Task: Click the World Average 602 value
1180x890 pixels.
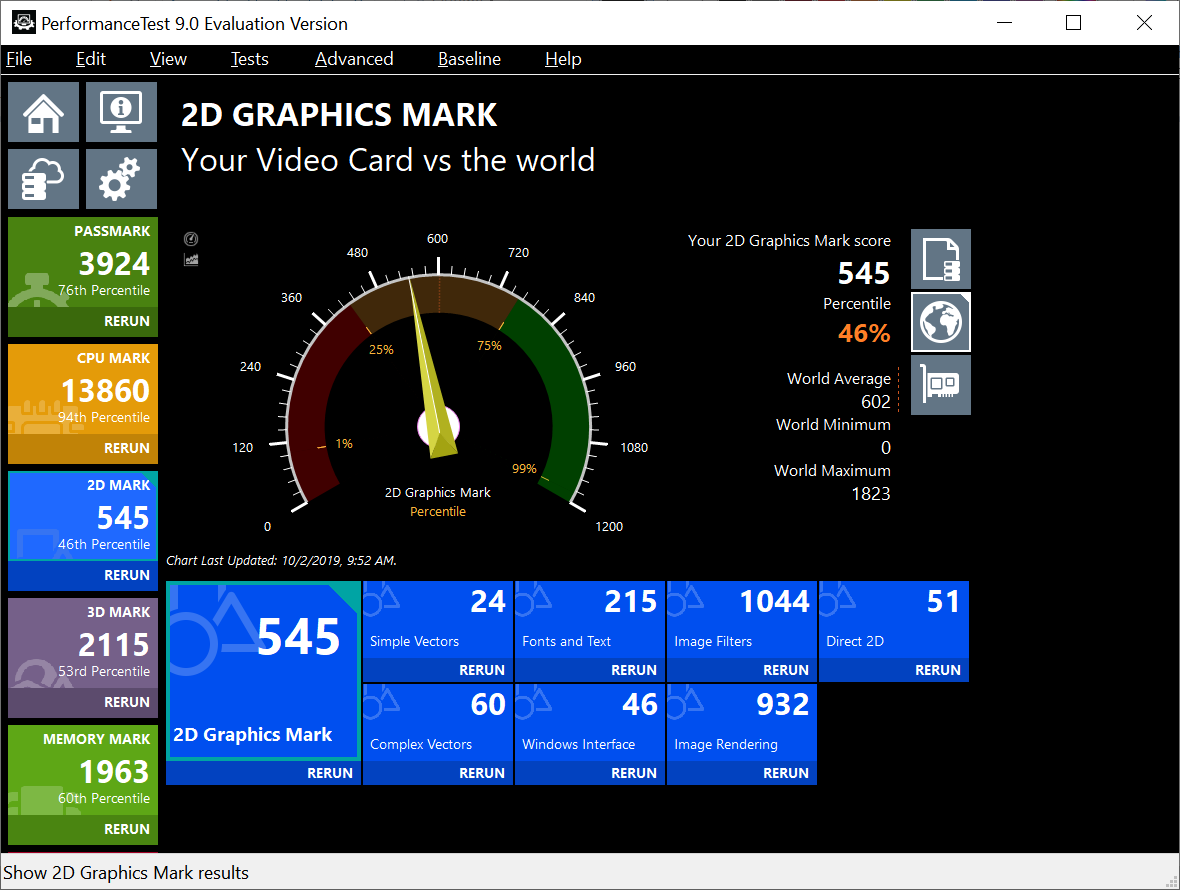Action: pos(875,402)
